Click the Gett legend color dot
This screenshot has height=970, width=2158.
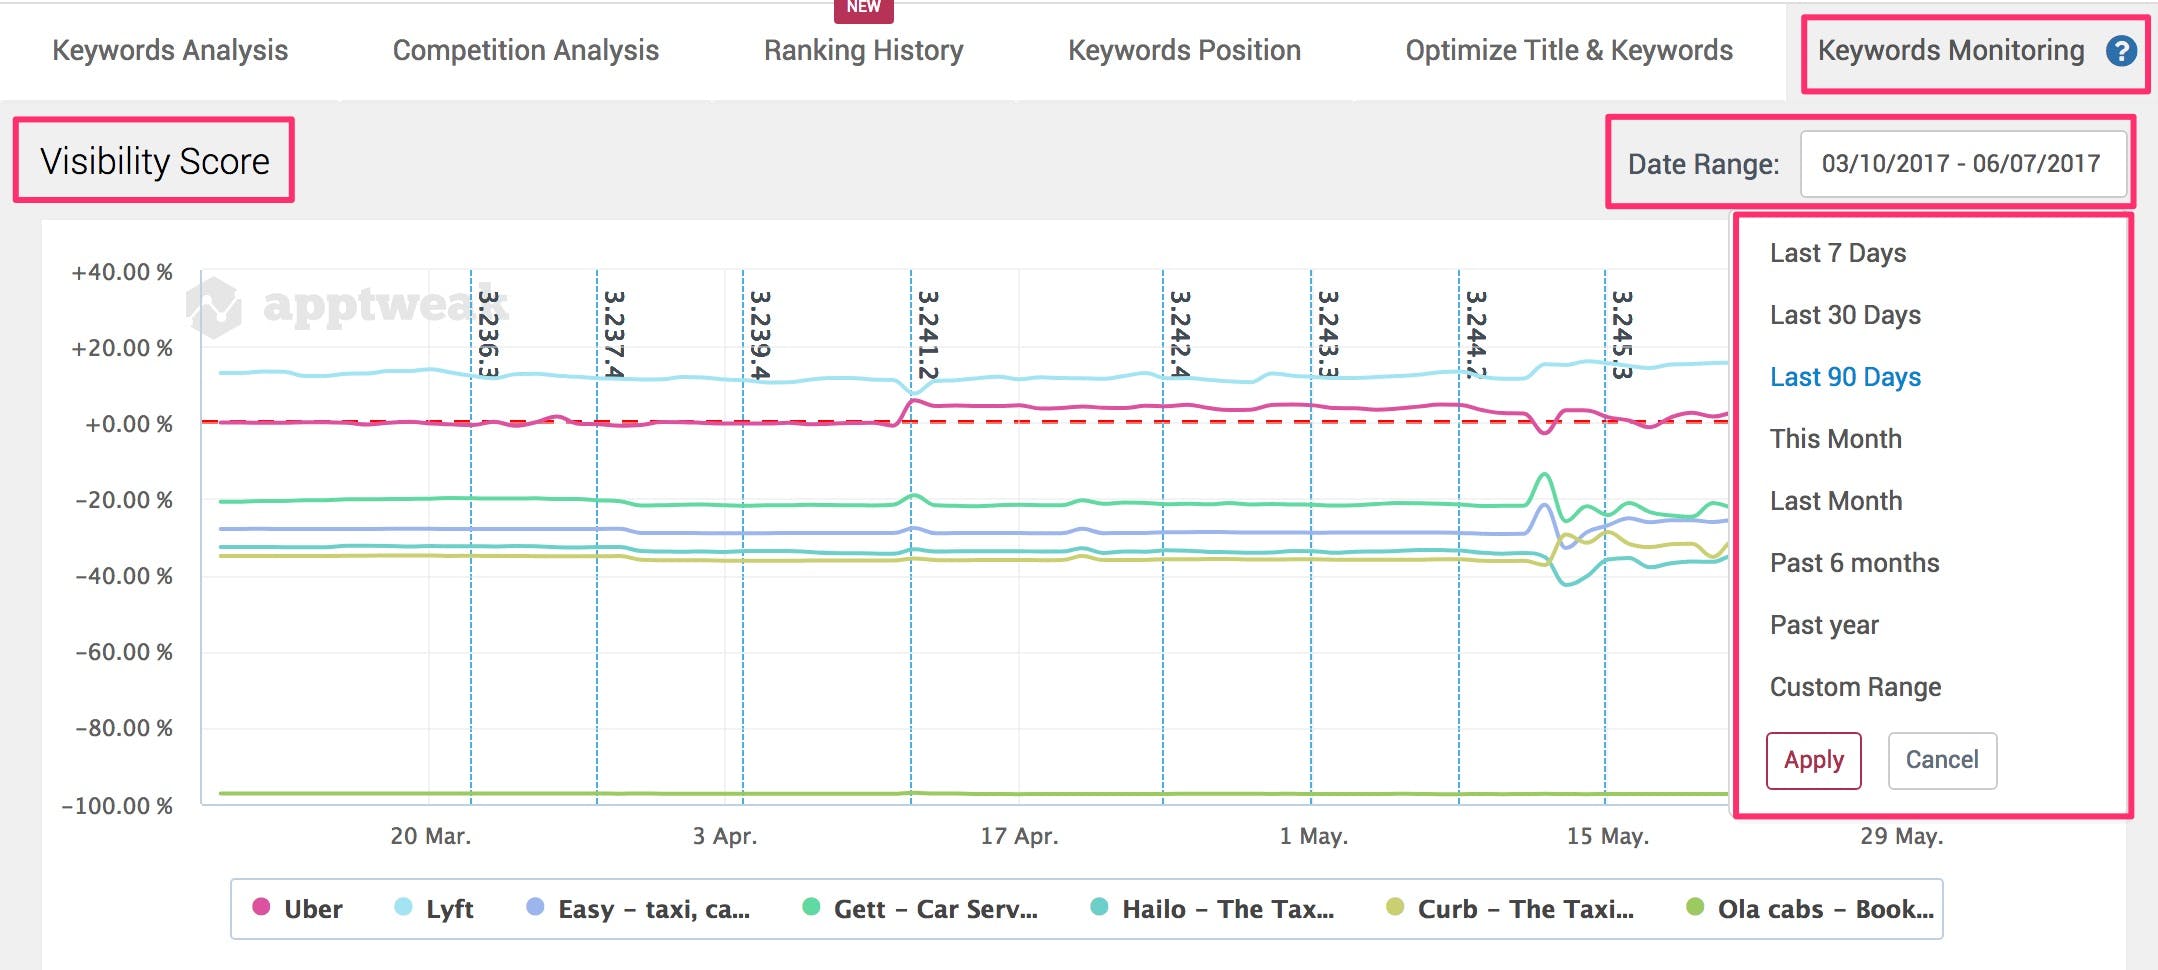(811, 907)
